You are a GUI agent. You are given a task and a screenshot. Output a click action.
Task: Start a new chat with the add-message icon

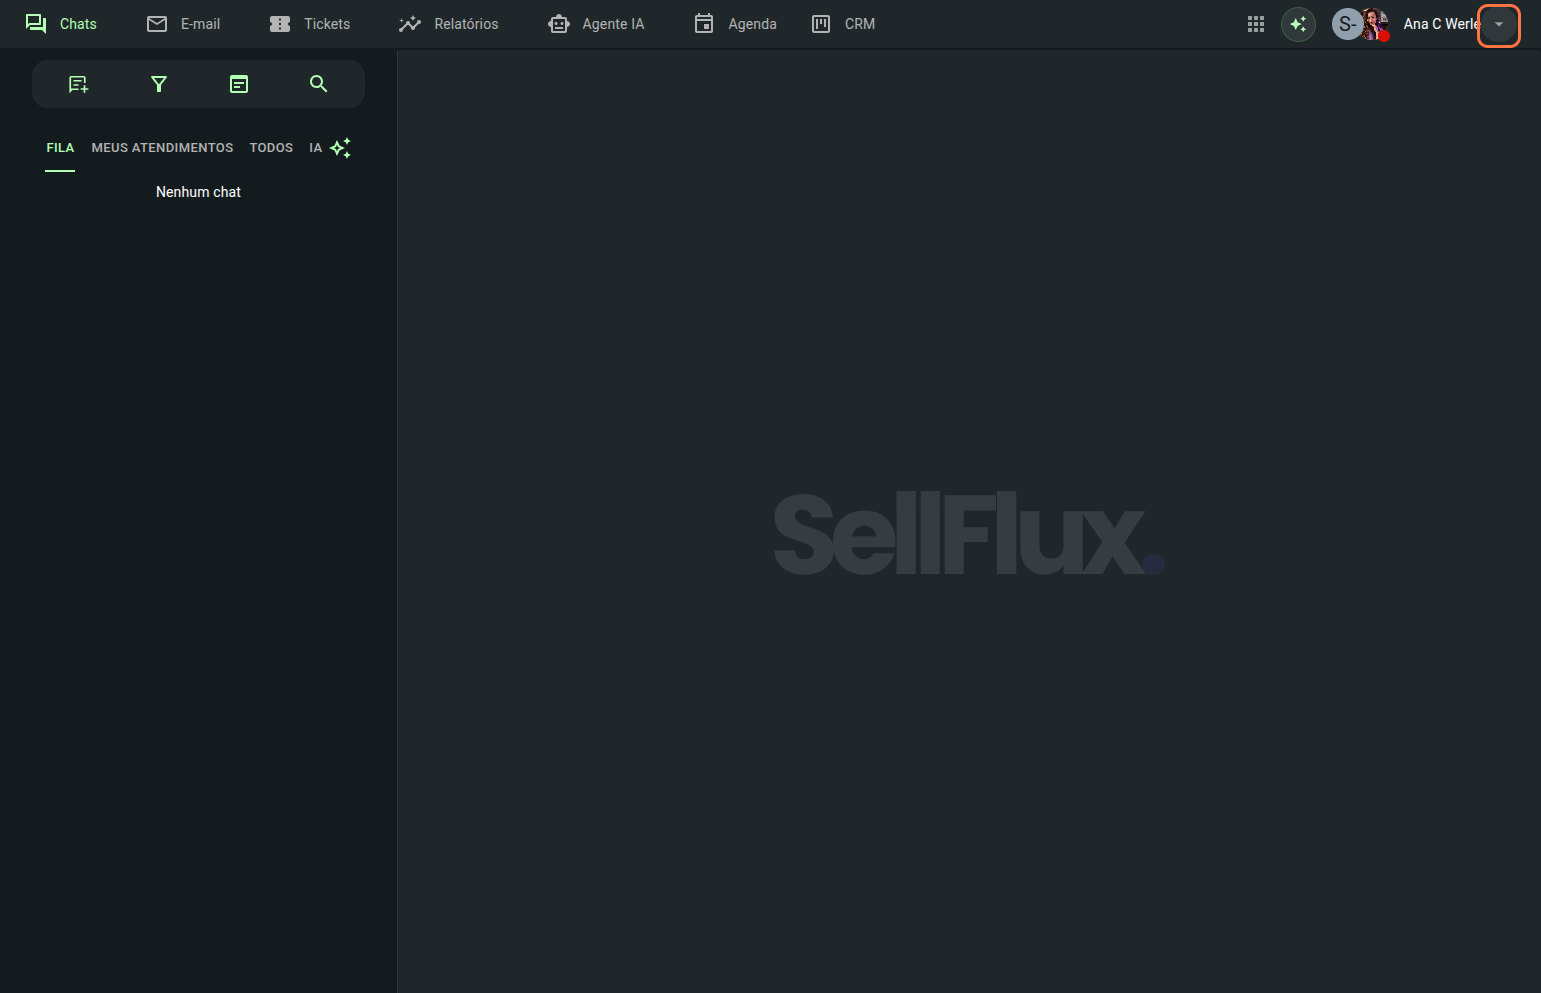pos(78,84)
